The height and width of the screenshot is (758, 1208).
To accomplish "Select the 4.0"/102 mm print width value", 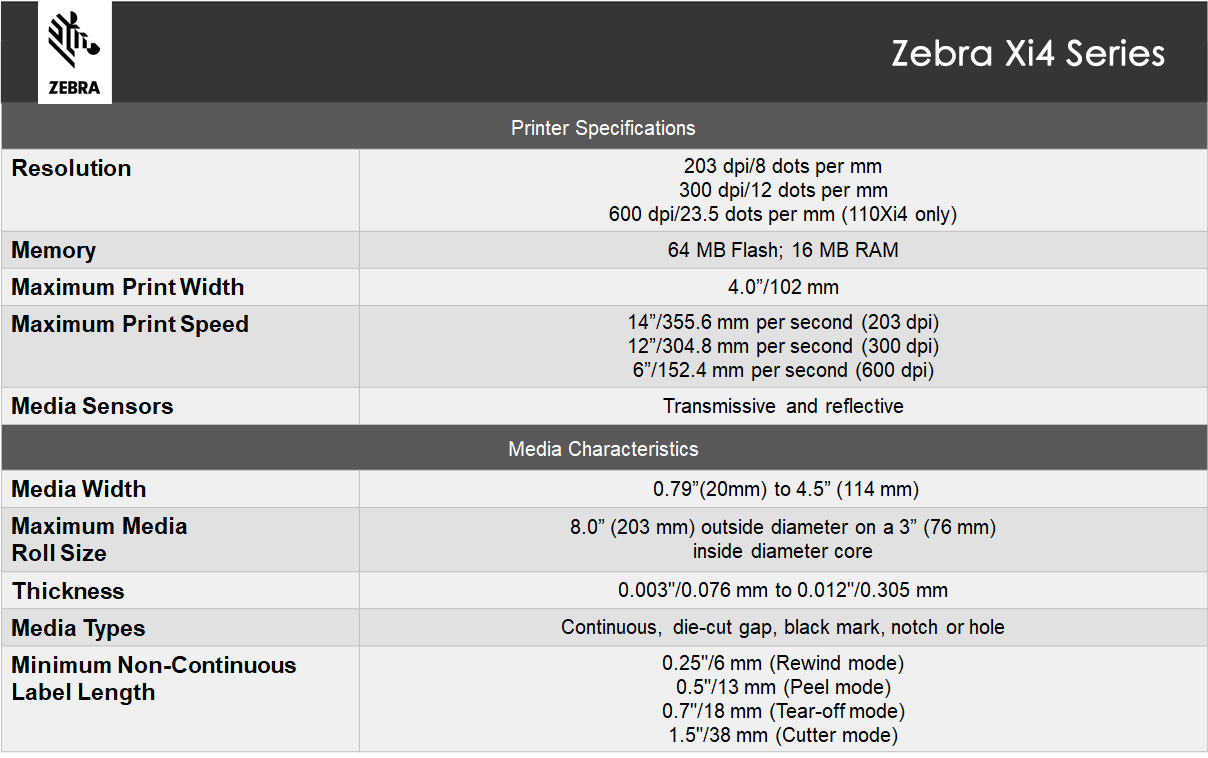I will [x=783, y=287].
